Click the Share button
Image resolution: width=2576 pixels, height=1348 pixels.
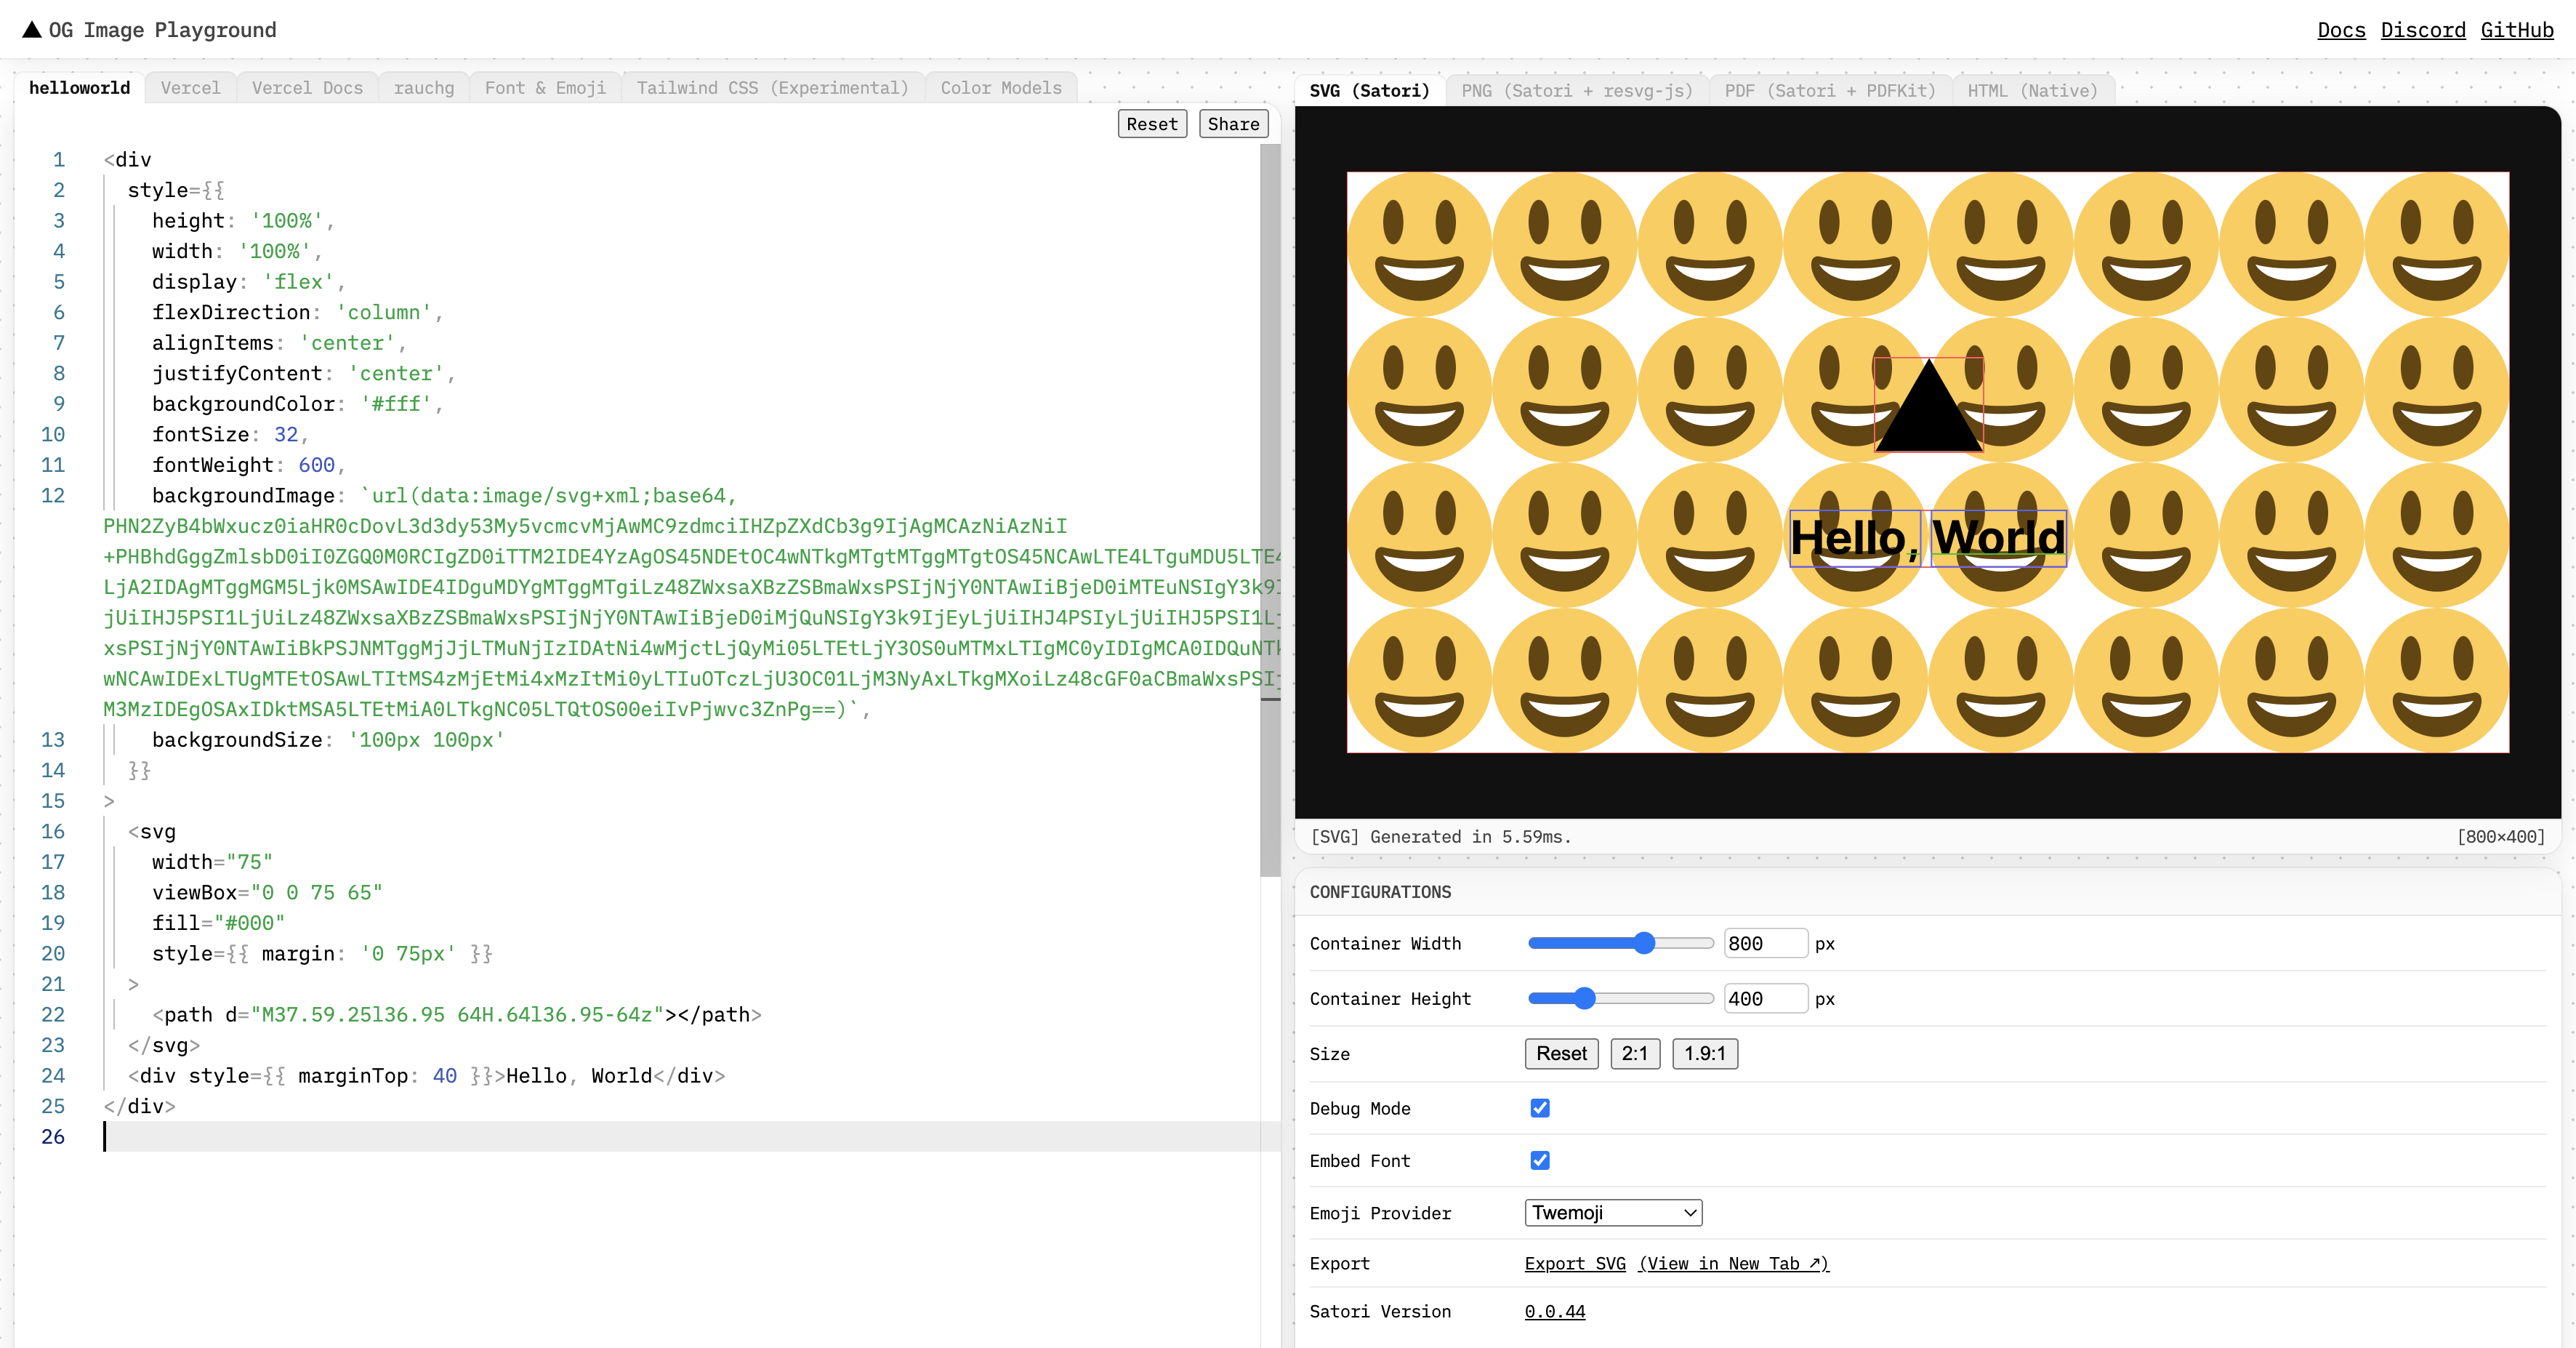click(1233, 124)
